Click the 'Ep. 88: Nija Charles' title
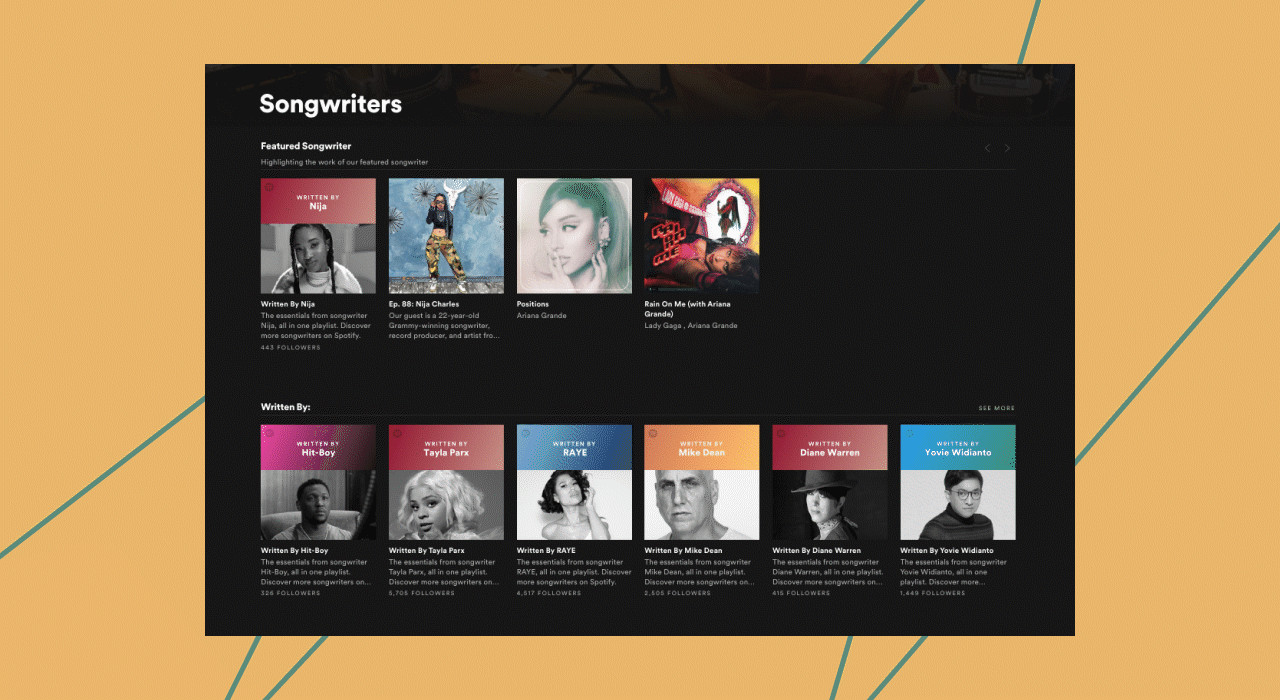1280x700 pixels. [x=424, y=304]
